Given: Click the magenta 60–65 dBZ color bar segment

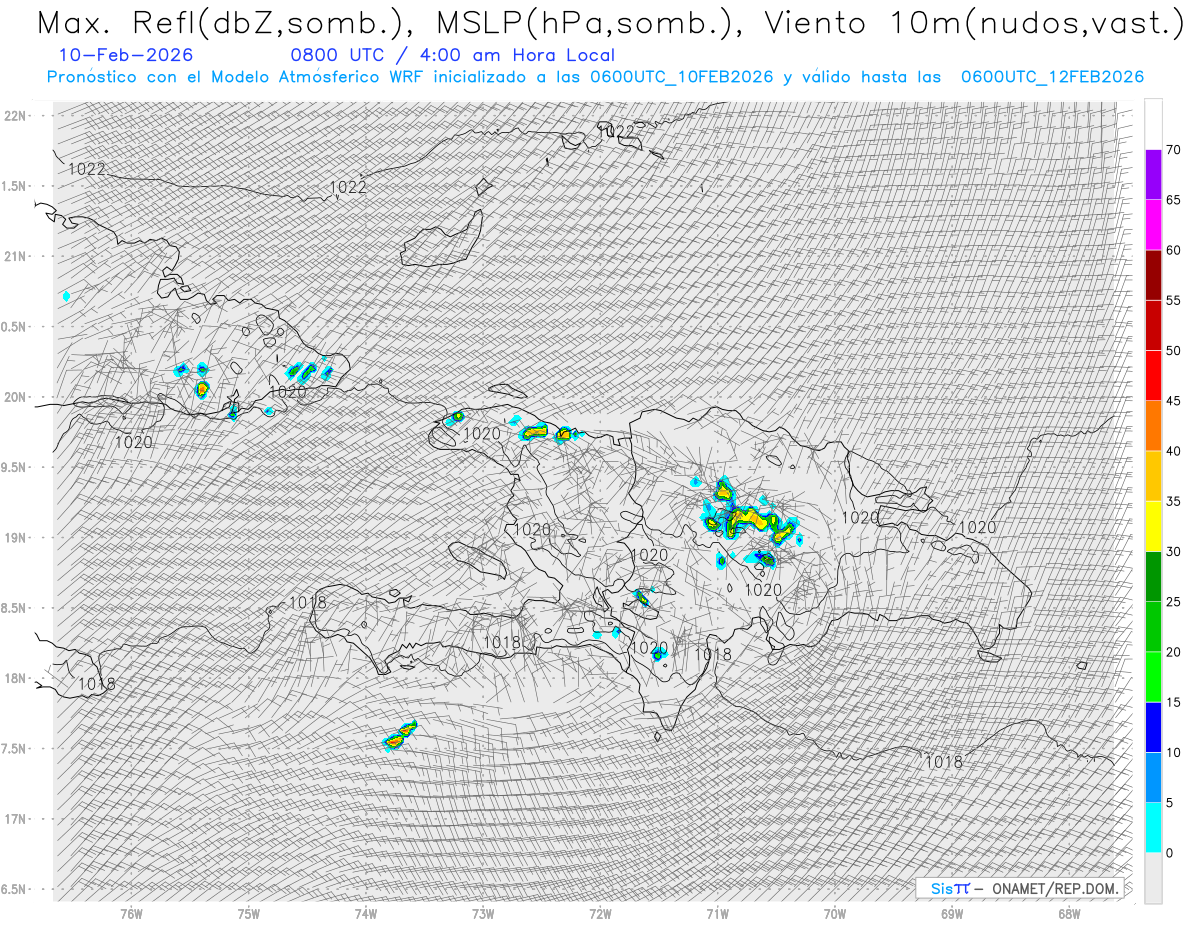Looking at the screenshot, I should [1153, 225].
